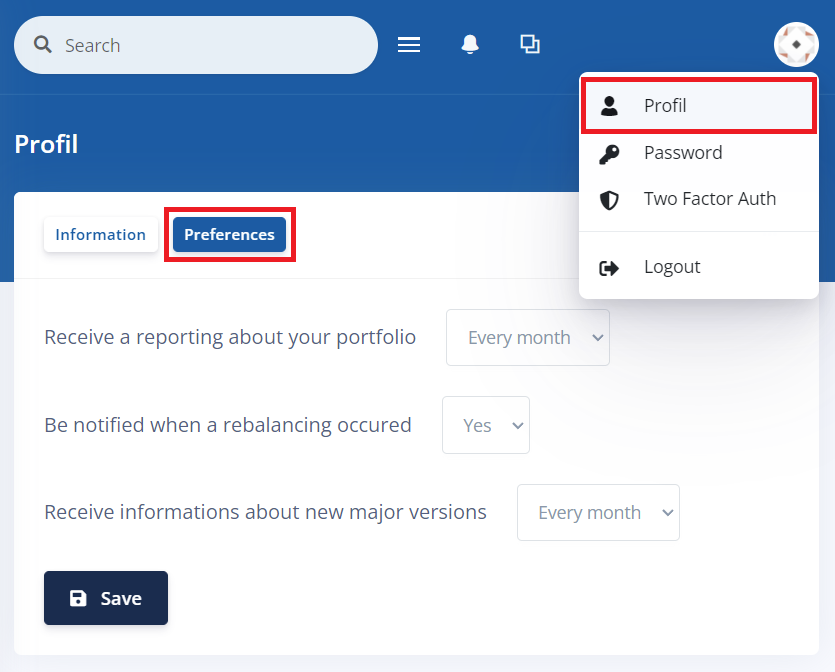The width and height of the screenshot is (835, 672).
Task: Click the 'Receive a reporting about your portfolio' label
Action: point(230,338)
